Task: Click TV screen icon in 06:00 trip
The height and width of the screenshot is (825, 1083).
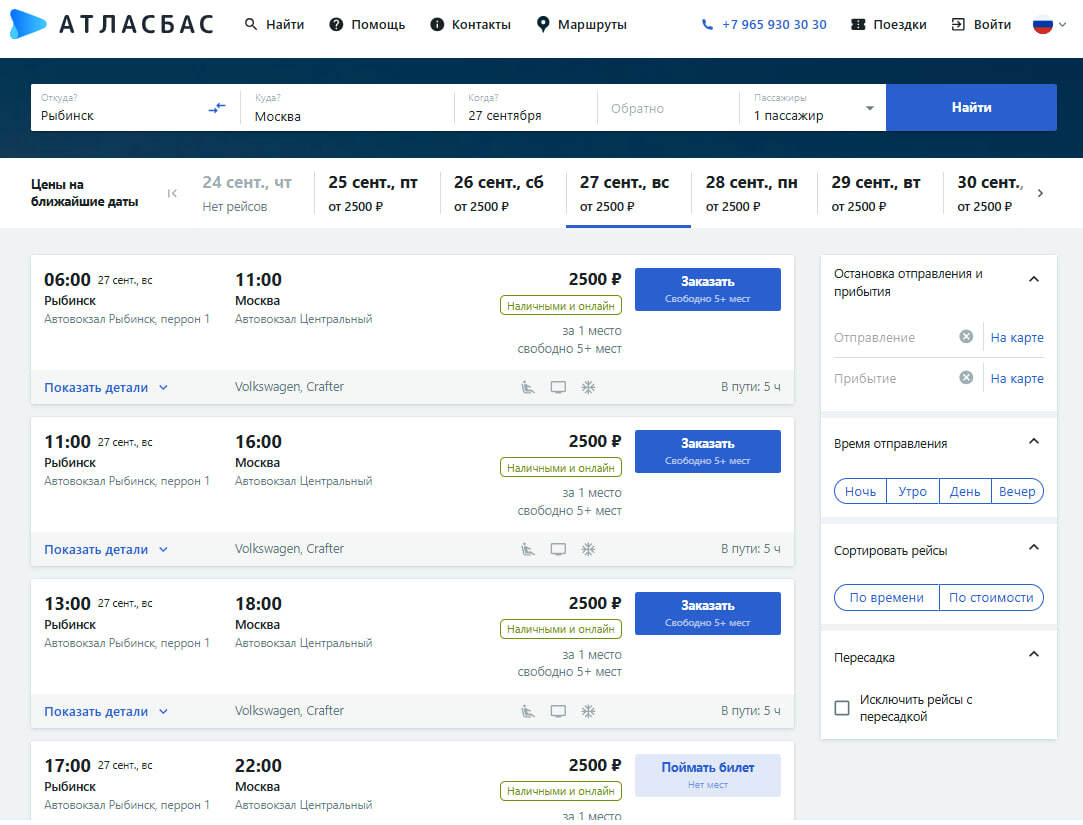Action: coord(558,387)
